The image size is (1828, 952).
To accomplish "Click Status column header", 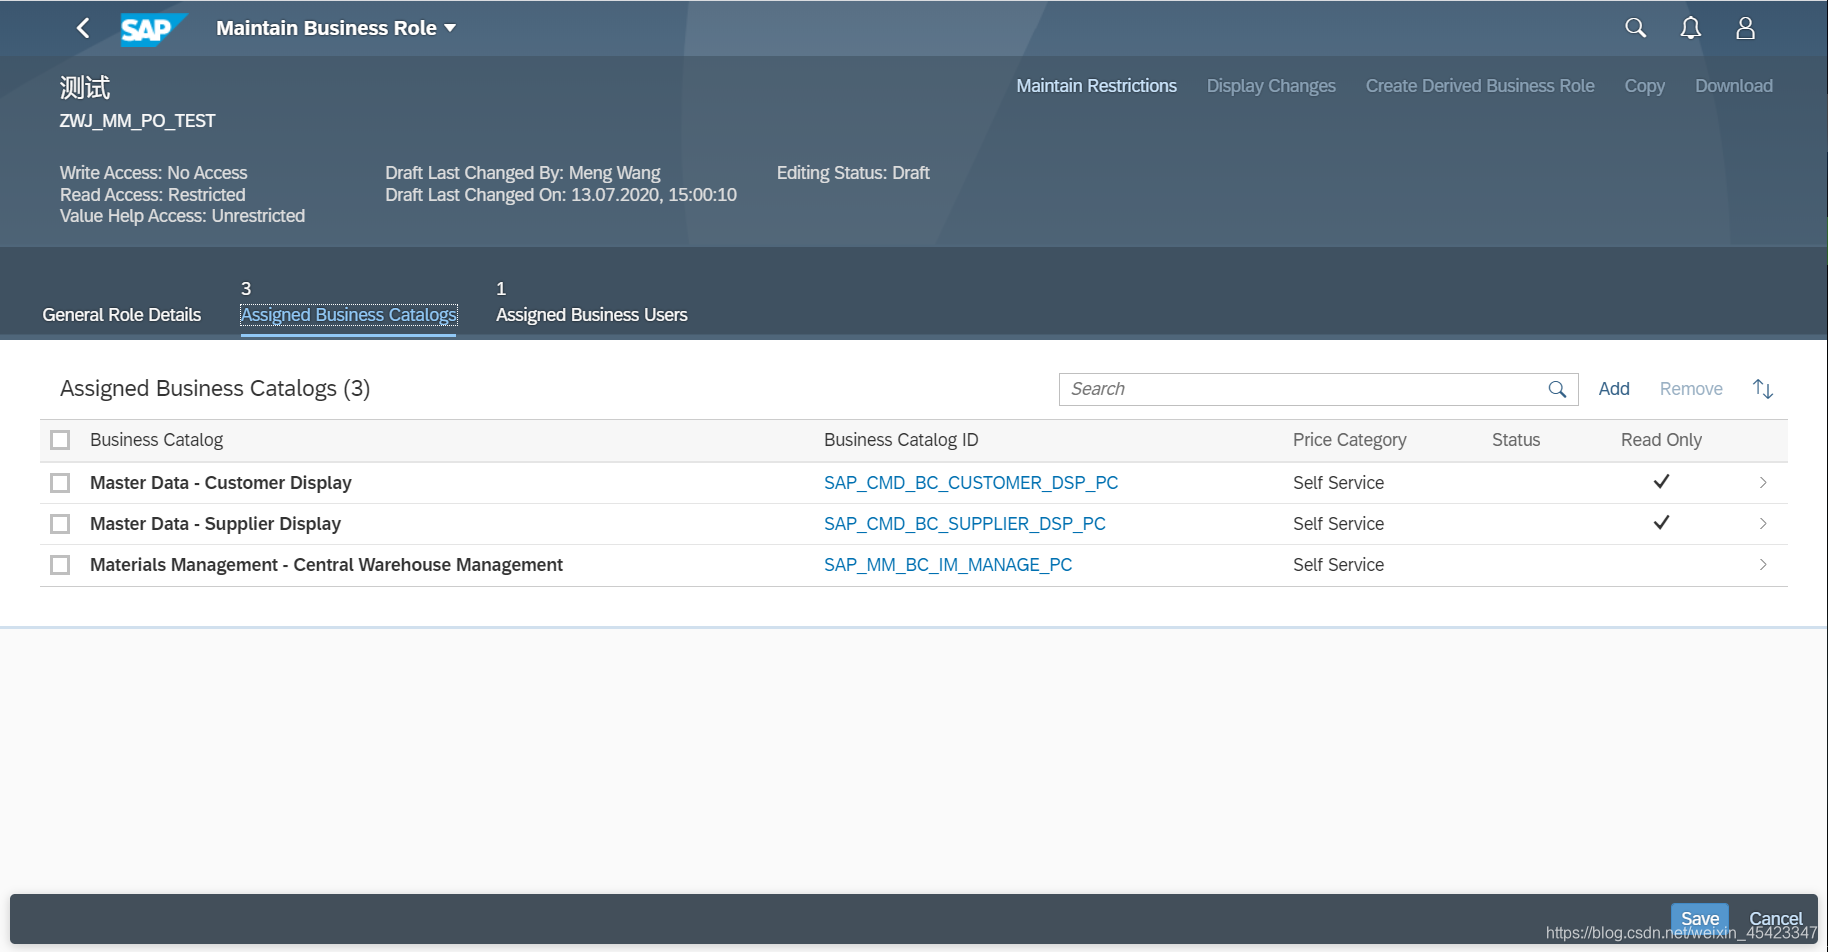I will (x=1516, y=440).
